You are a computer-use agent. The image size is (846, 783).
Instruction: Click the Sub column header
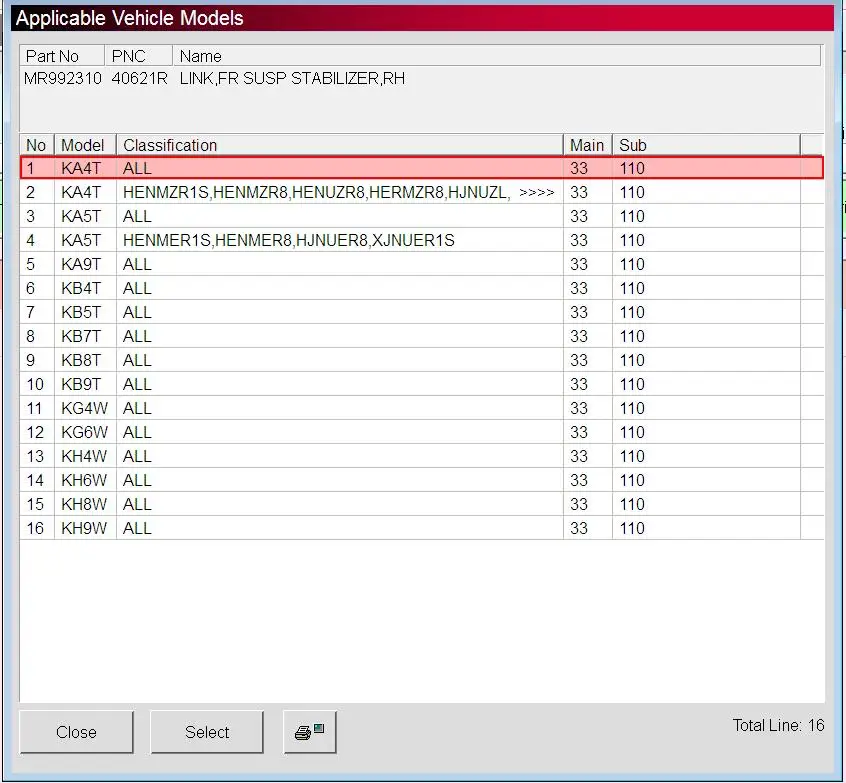706,145
